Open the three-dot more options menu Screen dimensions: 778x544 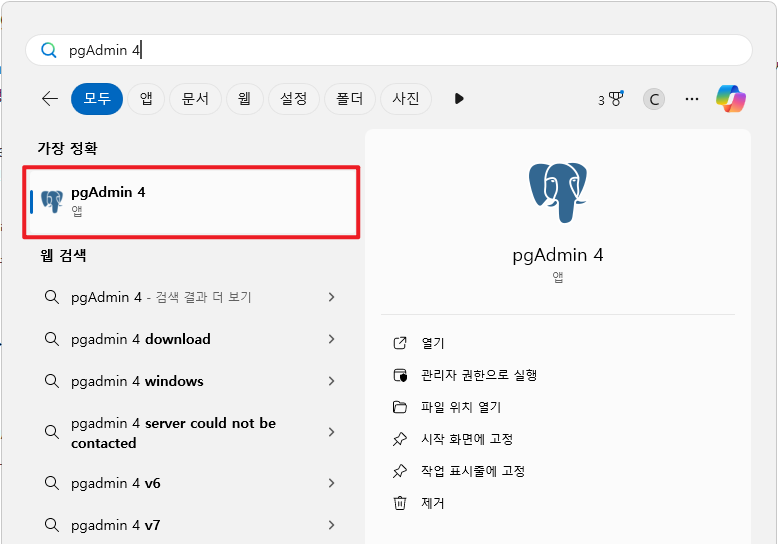(692, 99)
